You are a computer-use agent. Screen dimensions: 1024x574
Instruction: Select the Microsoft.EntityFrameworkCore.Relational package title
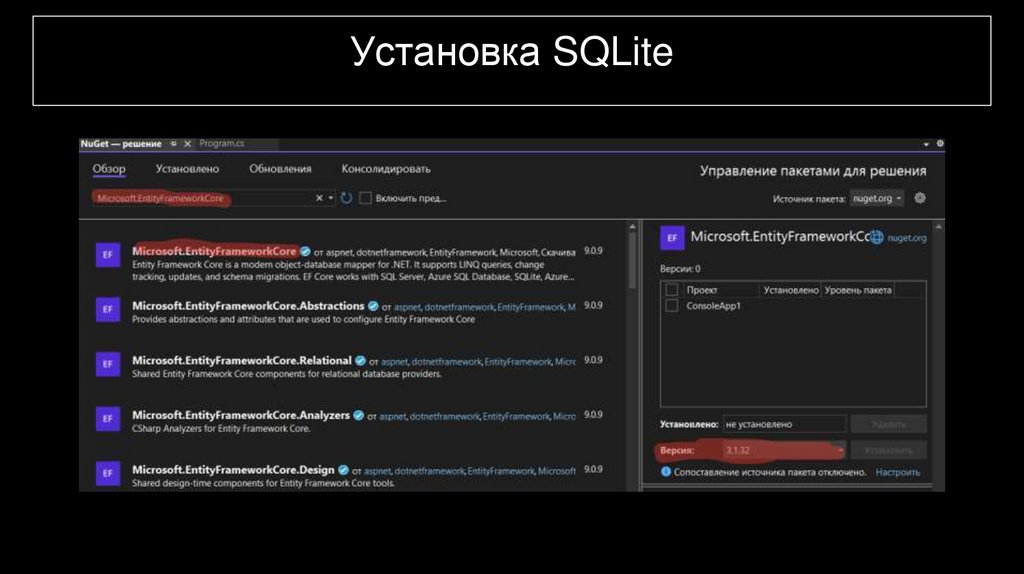tap(242, 360)
